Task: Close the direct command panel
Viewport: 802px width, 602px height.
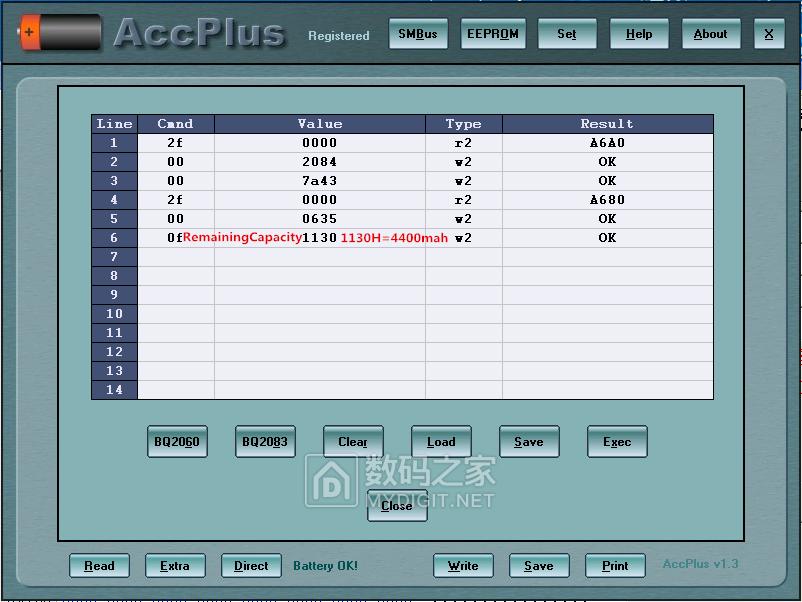Action: click(397, 505)
